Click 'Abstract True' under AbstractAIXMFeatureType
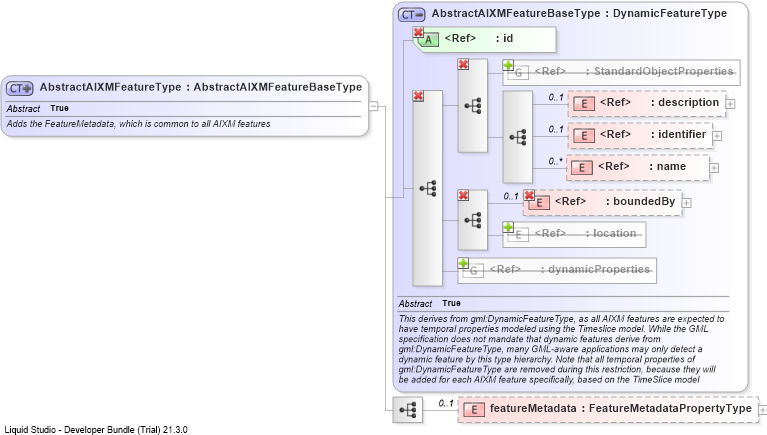This screenshot has height=435, width=767. pyautogui.click(x=38, y=108)
